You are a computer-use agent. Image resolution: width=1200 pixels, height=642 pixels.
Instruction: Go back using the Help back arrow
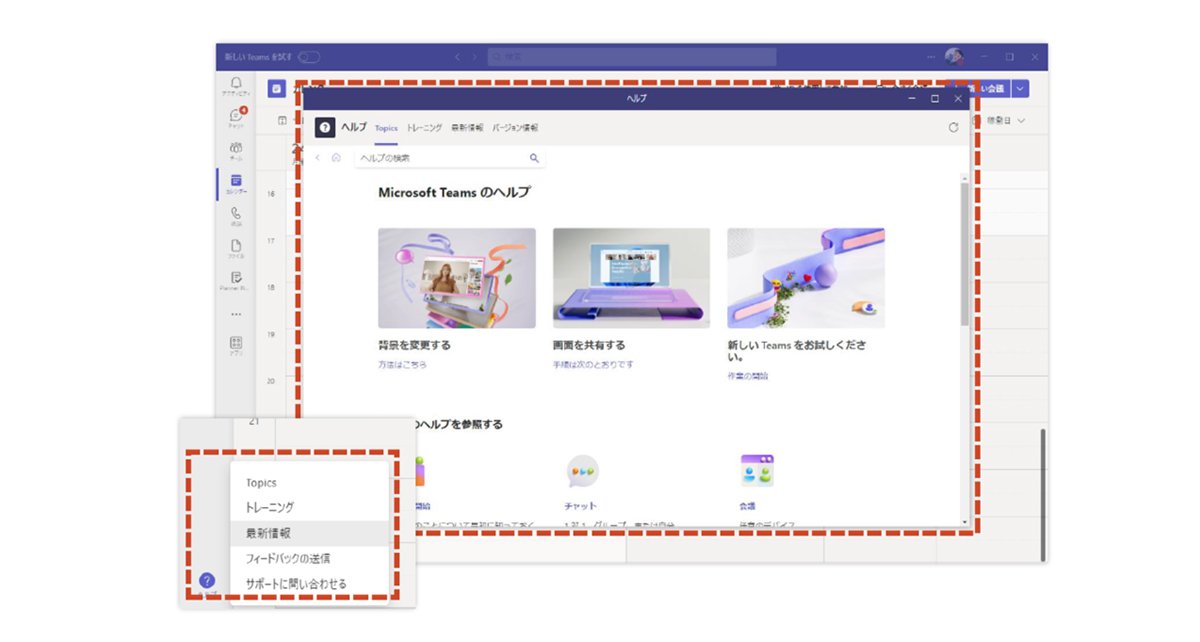coord(318,158)
